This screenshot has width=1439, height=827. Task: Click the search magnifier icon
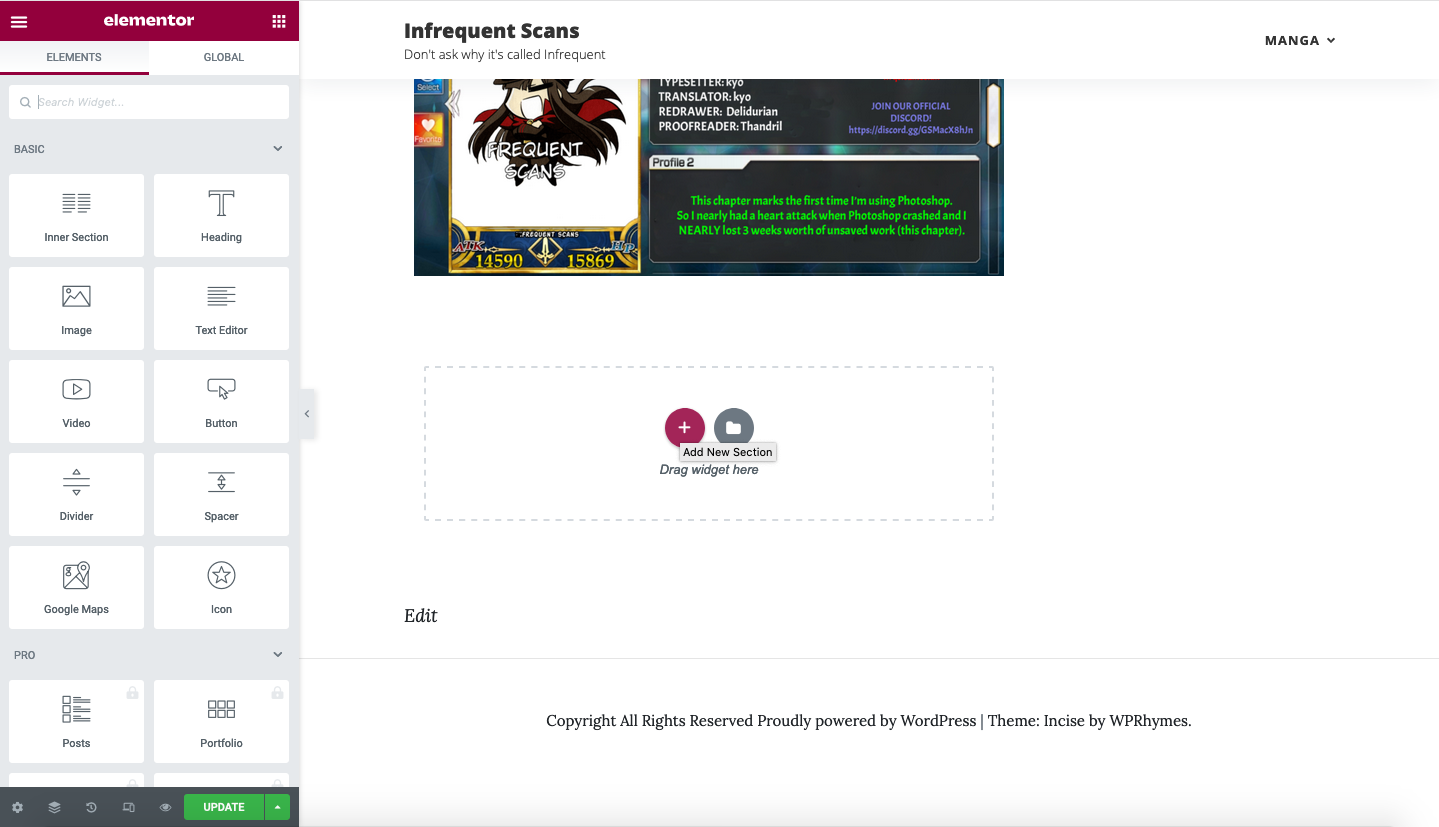25,102
